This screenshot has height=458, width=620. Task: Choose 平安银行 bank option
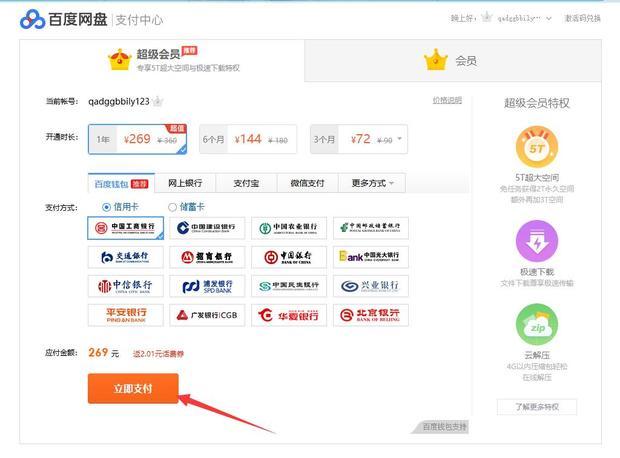[x=126, y=315]
